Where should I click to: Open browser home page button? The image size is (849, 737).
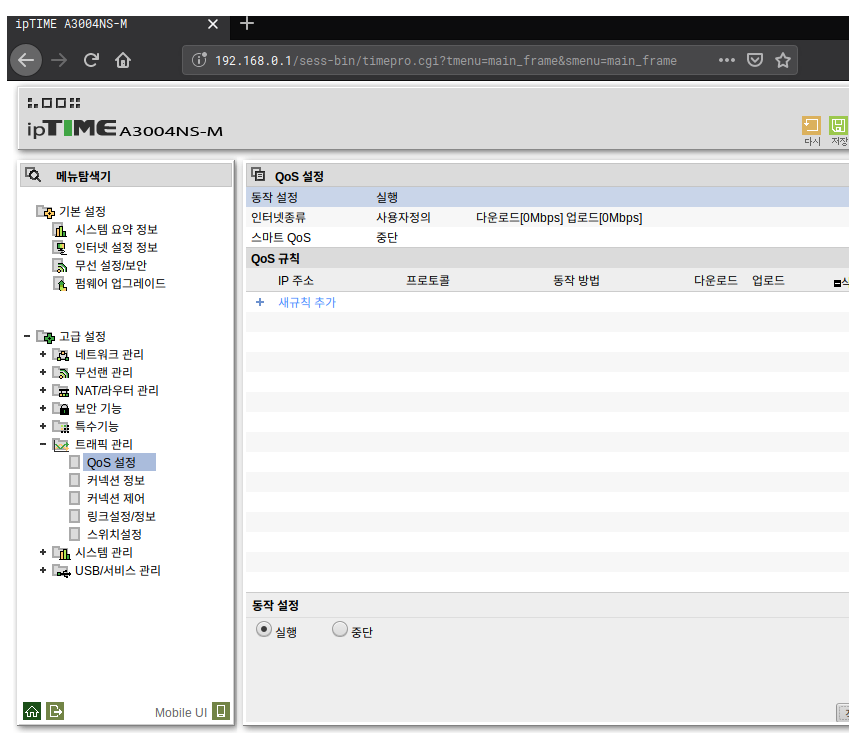pyautogui.click(x=123, y=60)
